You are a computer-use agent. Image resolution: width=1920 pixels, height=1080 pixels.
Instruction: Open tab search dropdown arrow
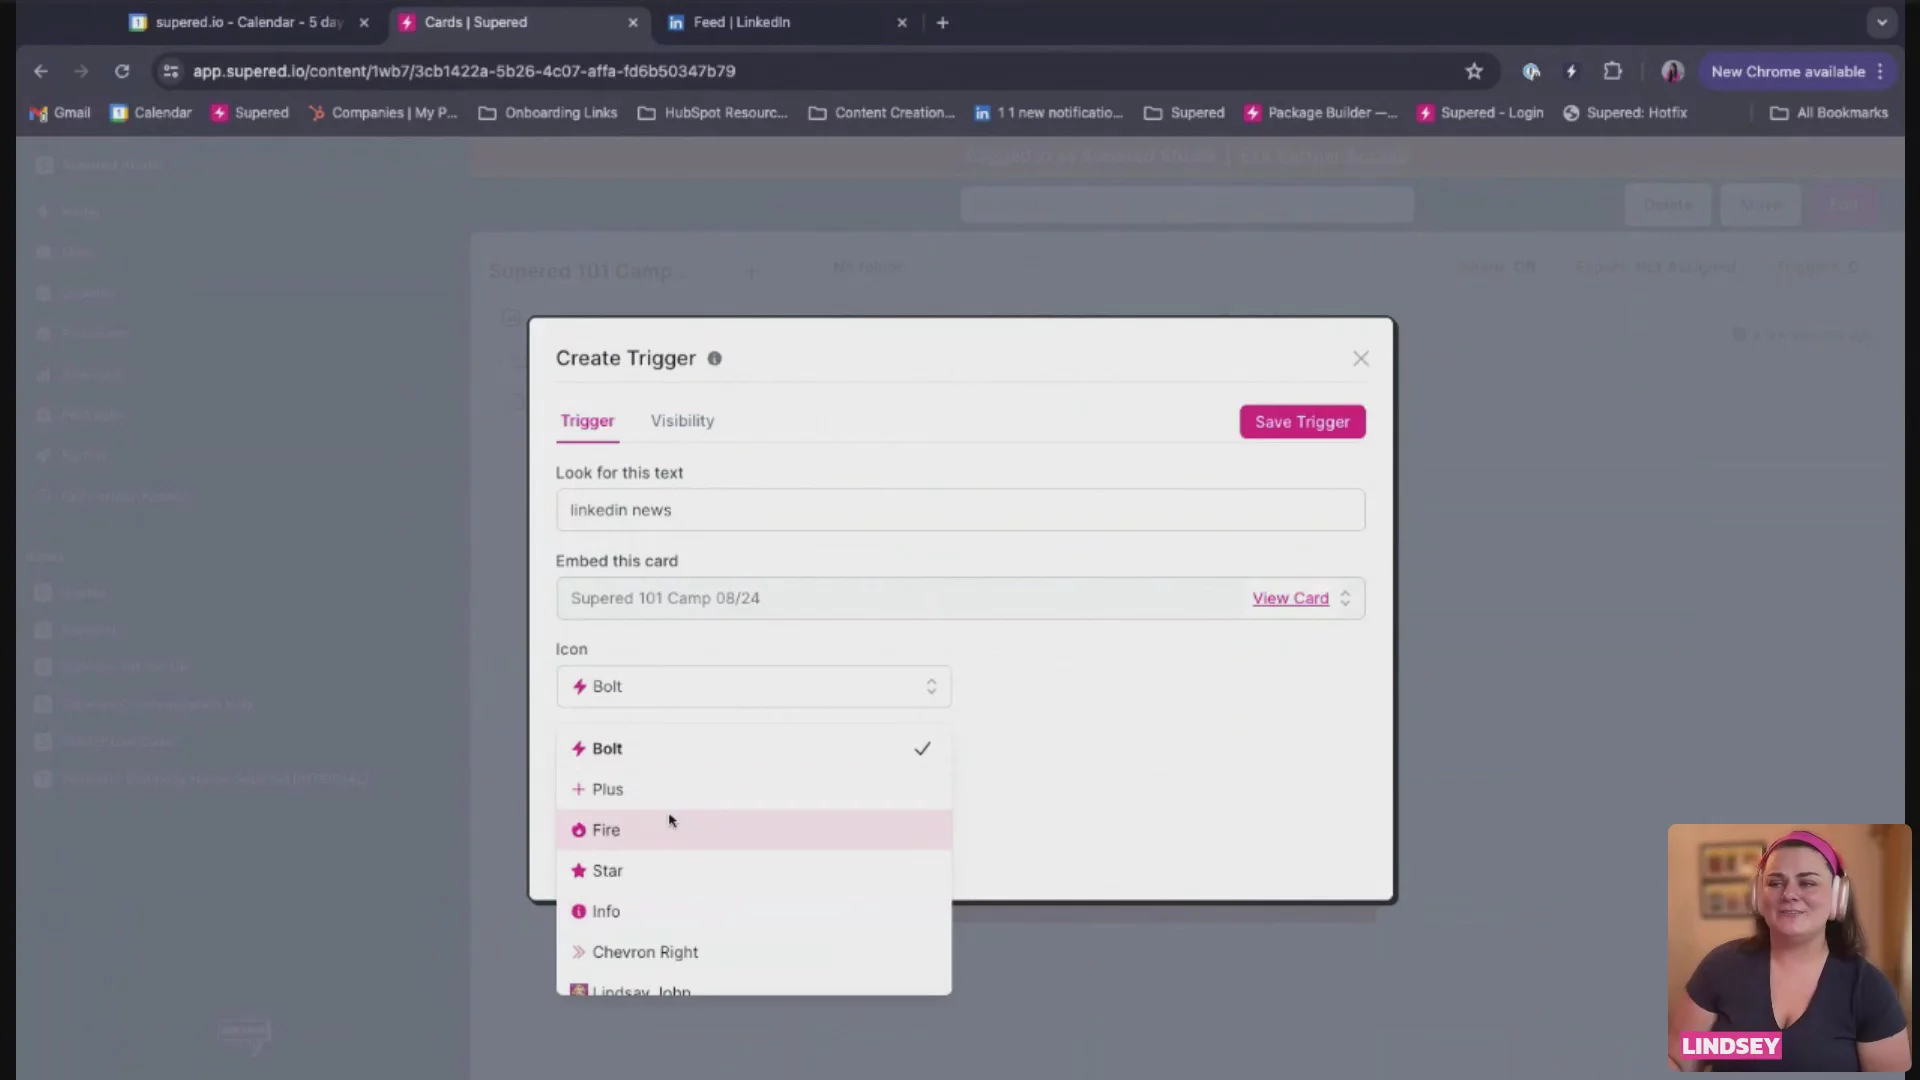pyautogui.click(x=1882, y=22)
